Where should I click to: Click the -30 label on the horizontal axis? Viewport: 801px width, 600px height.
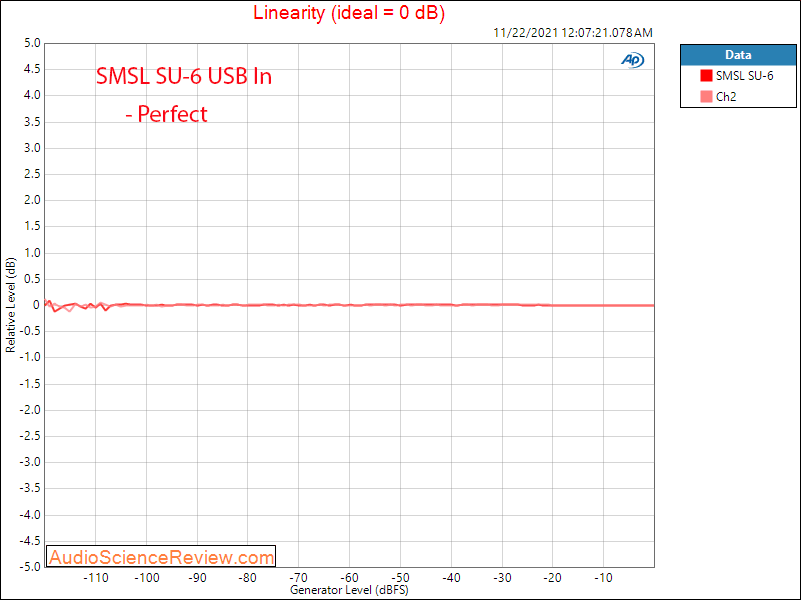(502, 578)
